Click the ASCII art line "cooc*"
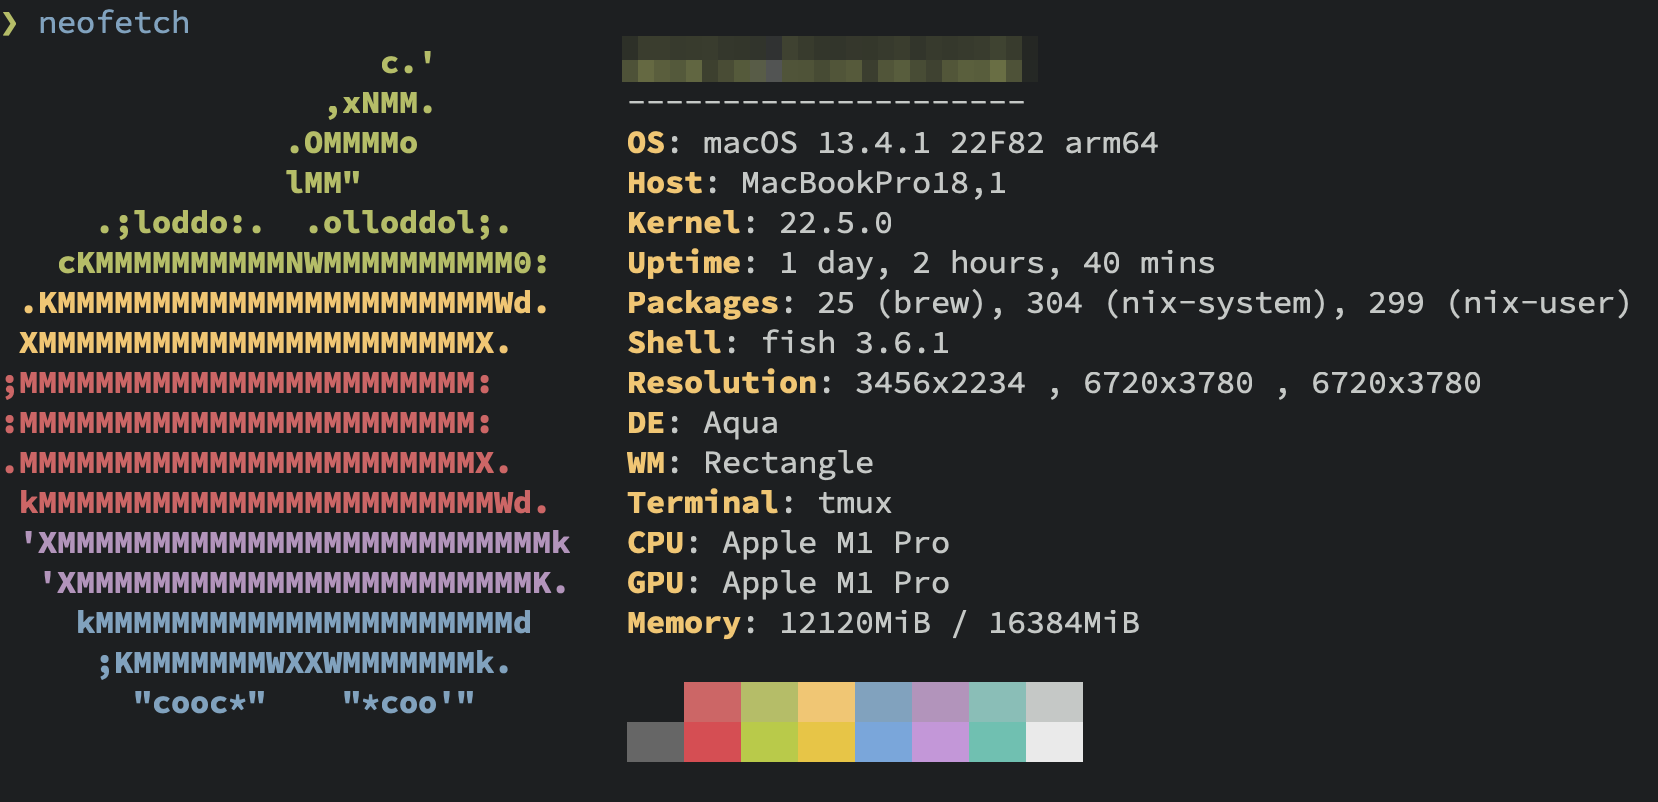This screenshot has width=1658, height=802. (199, 703)
